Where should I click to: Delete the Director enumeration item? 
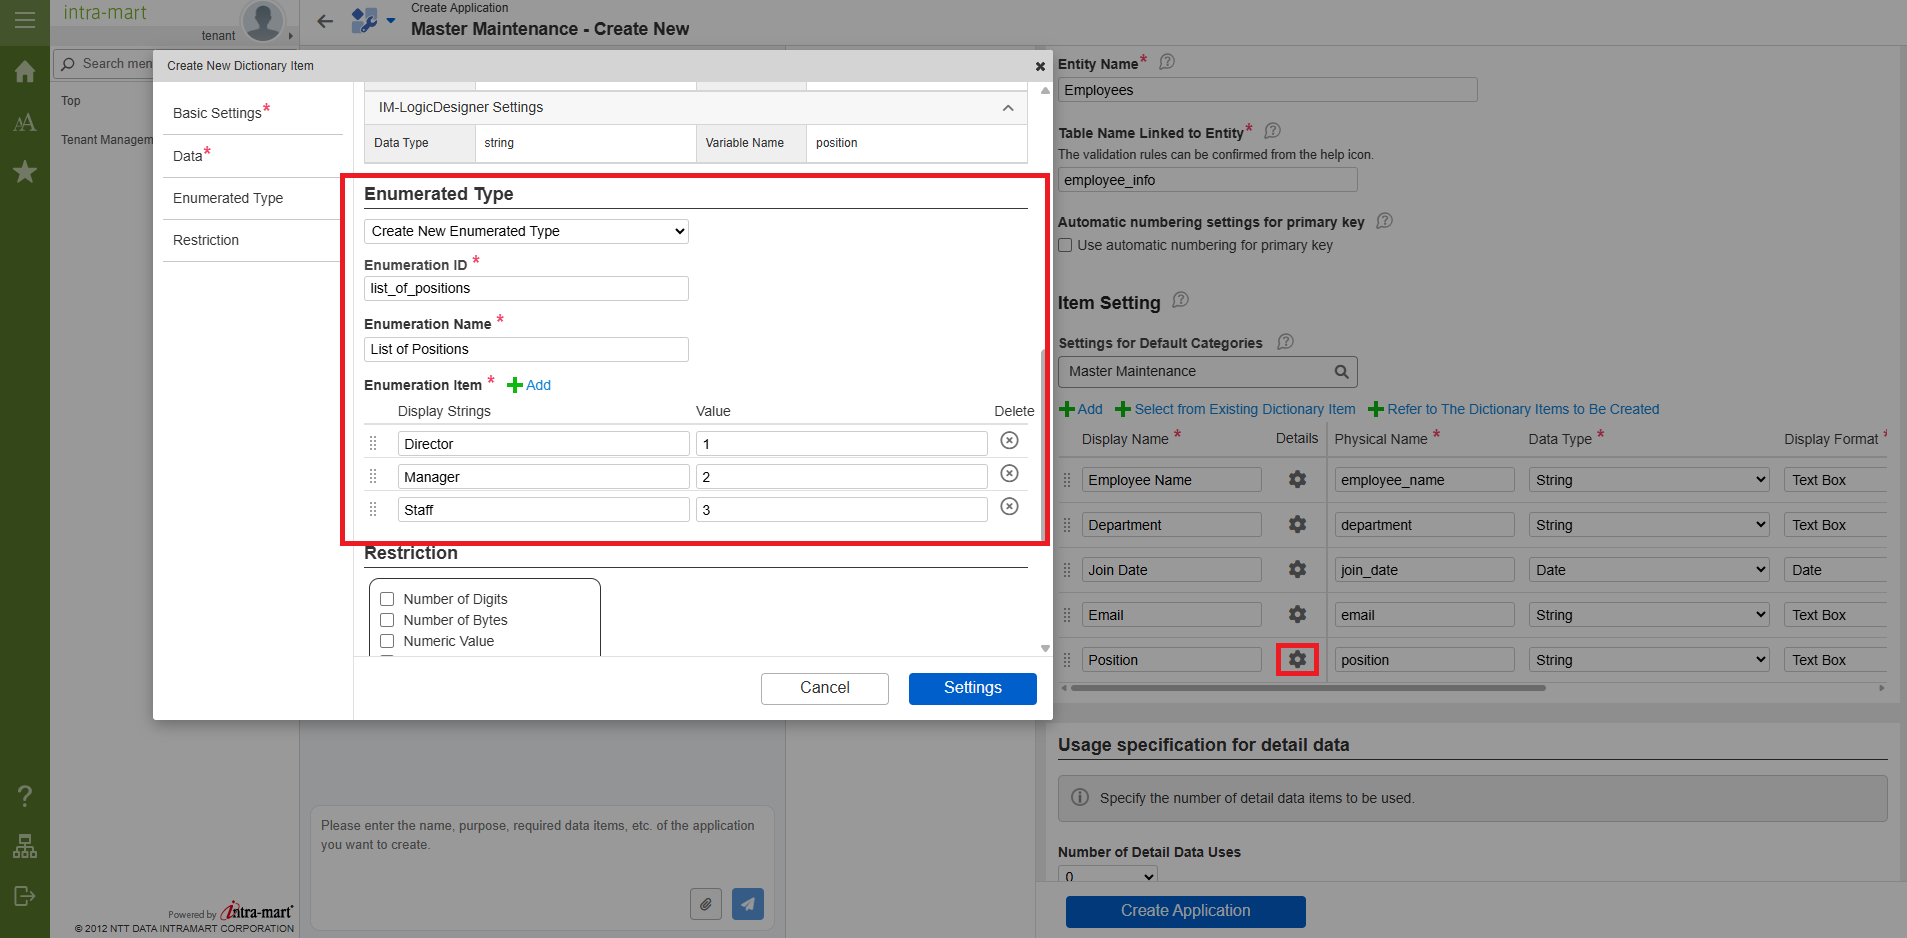pyautogui.click(x=1009, y=441)
